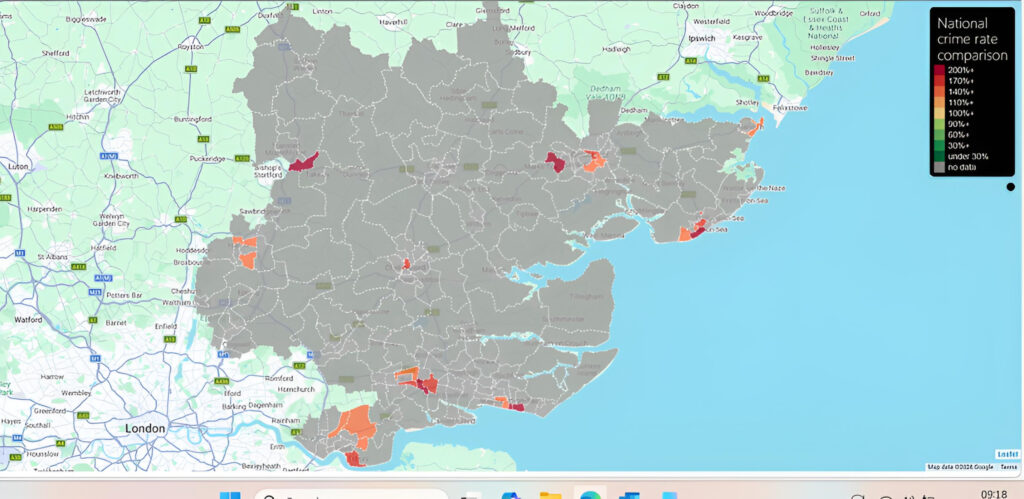Select the dark red Southend seafront area
Viewport: 1024px width, 499px height.
pyautogui.click(x=516, y=407)
